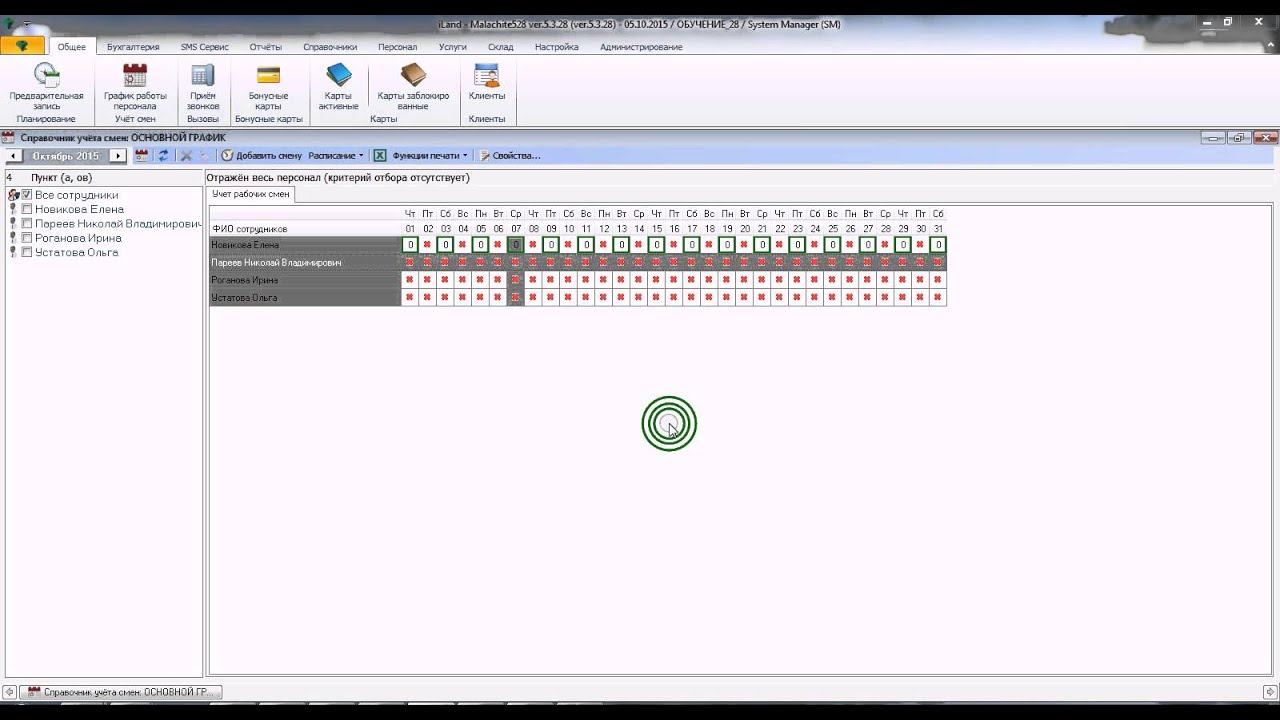Click Устатова Ольга red mark day 31

938,298
